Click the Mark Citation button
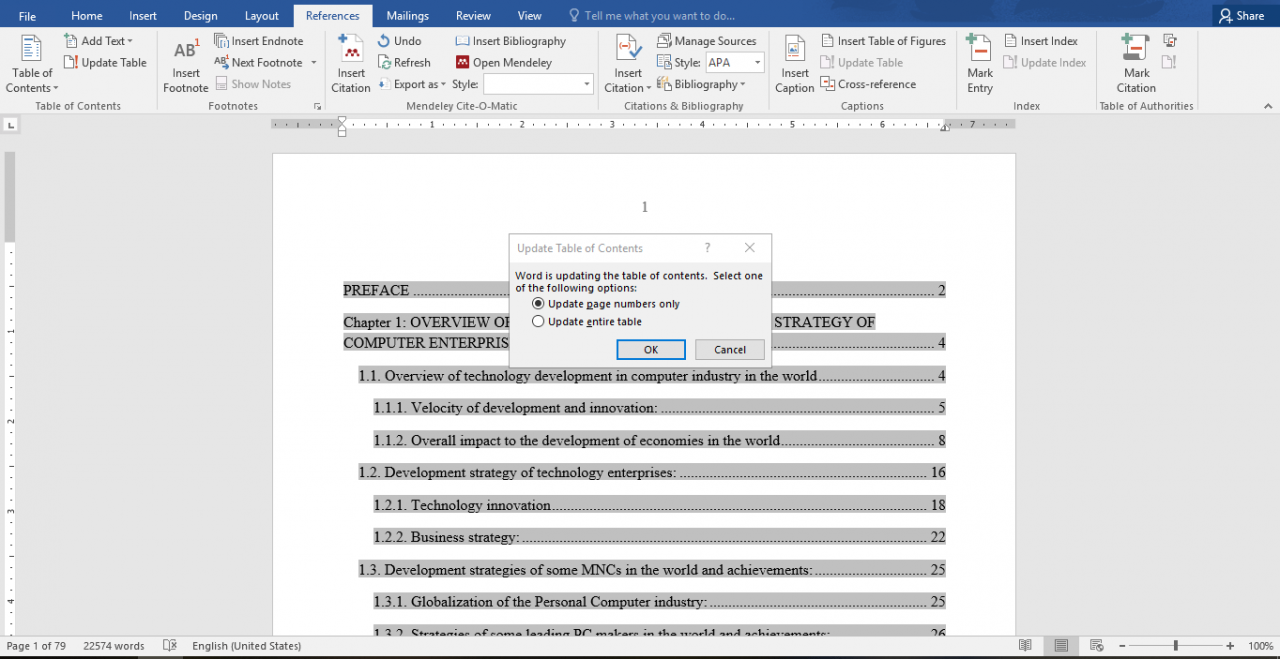 1136,65
